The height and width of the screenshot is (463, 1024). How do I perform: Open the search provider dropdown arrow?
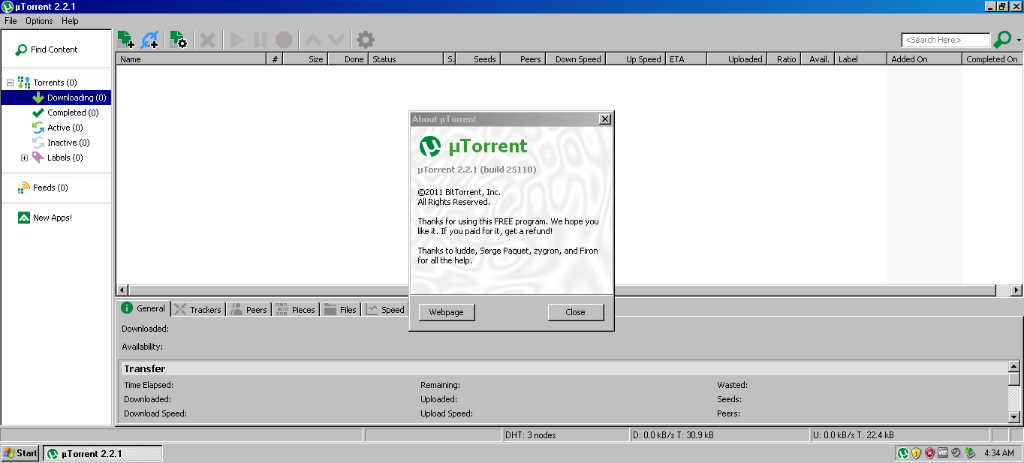(1019, 40)
